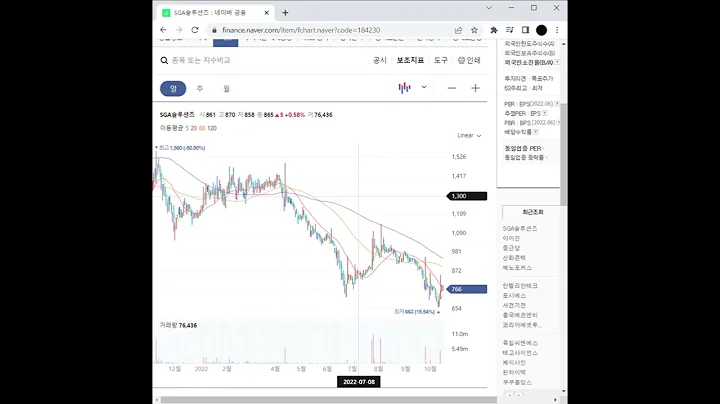Toggle Chrome side panel icon
This screenshot has width=720, height=404.
click(x=525, y=30)
